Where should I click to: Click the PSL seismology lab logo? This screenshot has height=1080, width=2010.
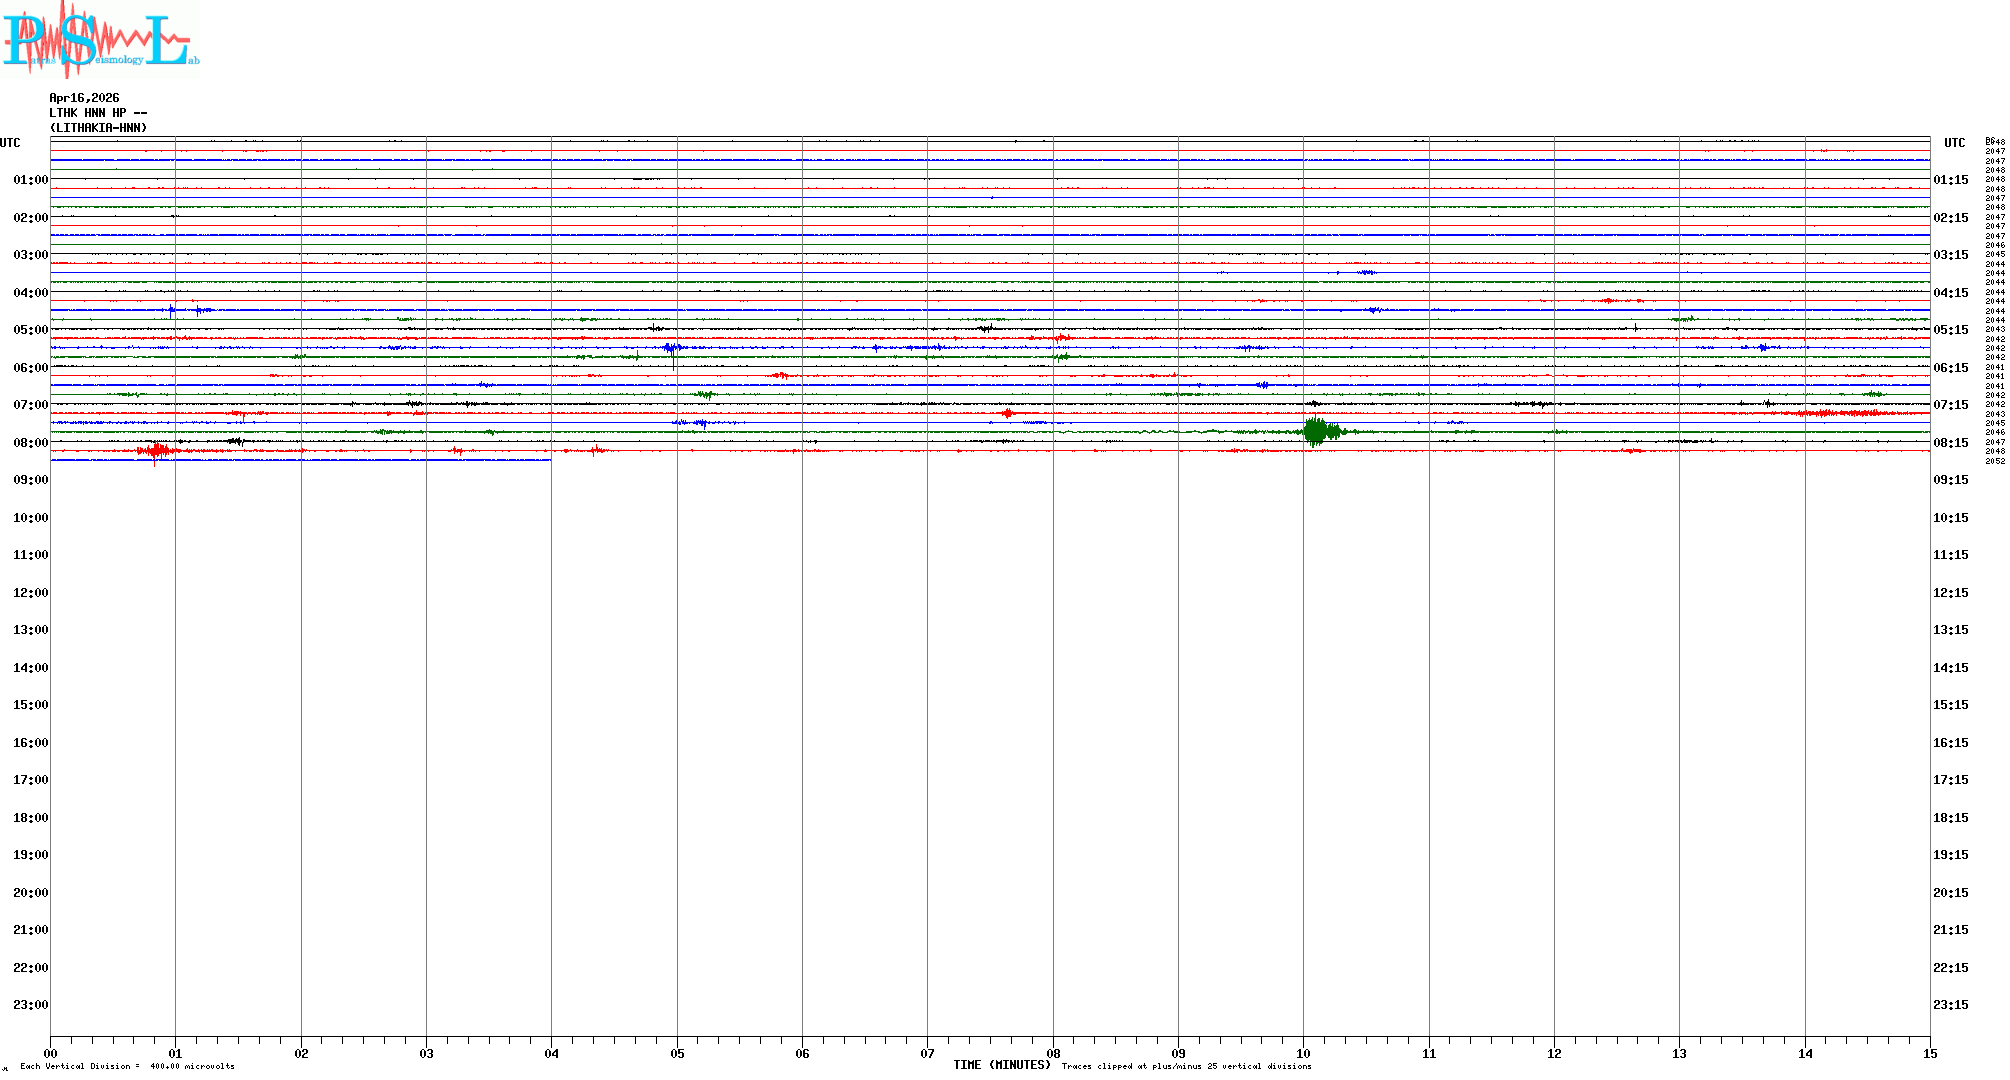(100, 40)
